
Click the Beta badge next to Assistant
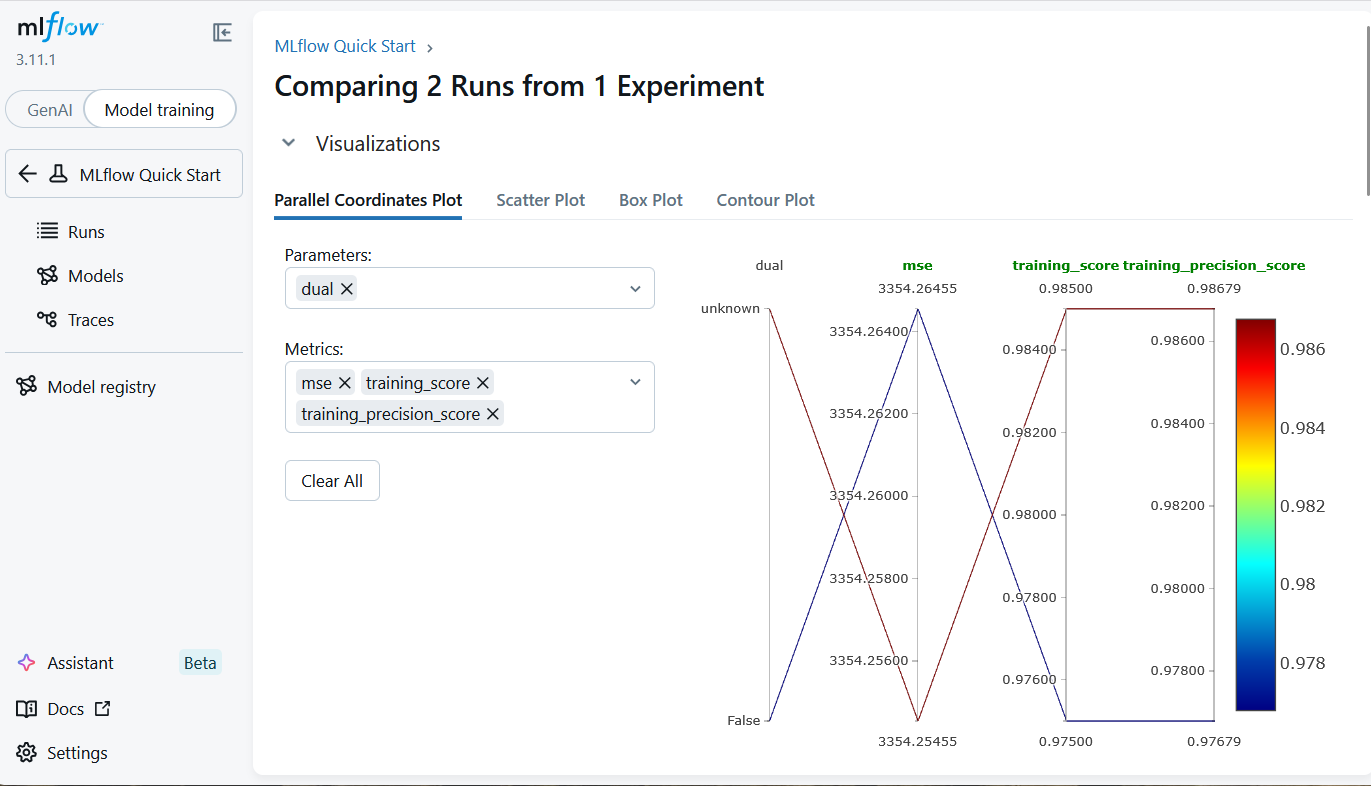click(200, 662)
